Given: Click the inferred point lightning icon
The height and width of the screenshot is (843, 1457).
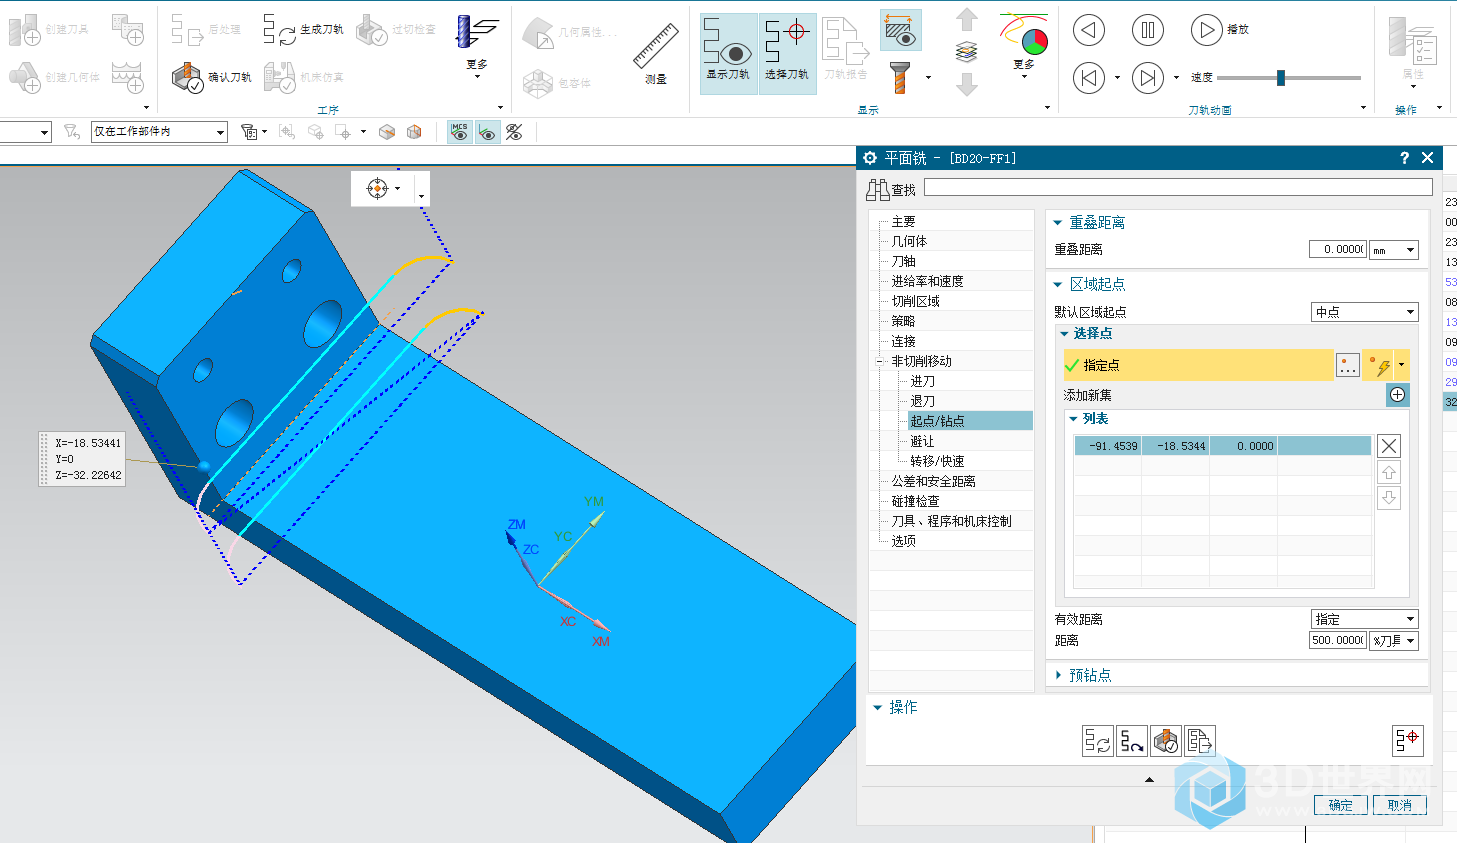Looking at the screenshot, I should 1380,366.
